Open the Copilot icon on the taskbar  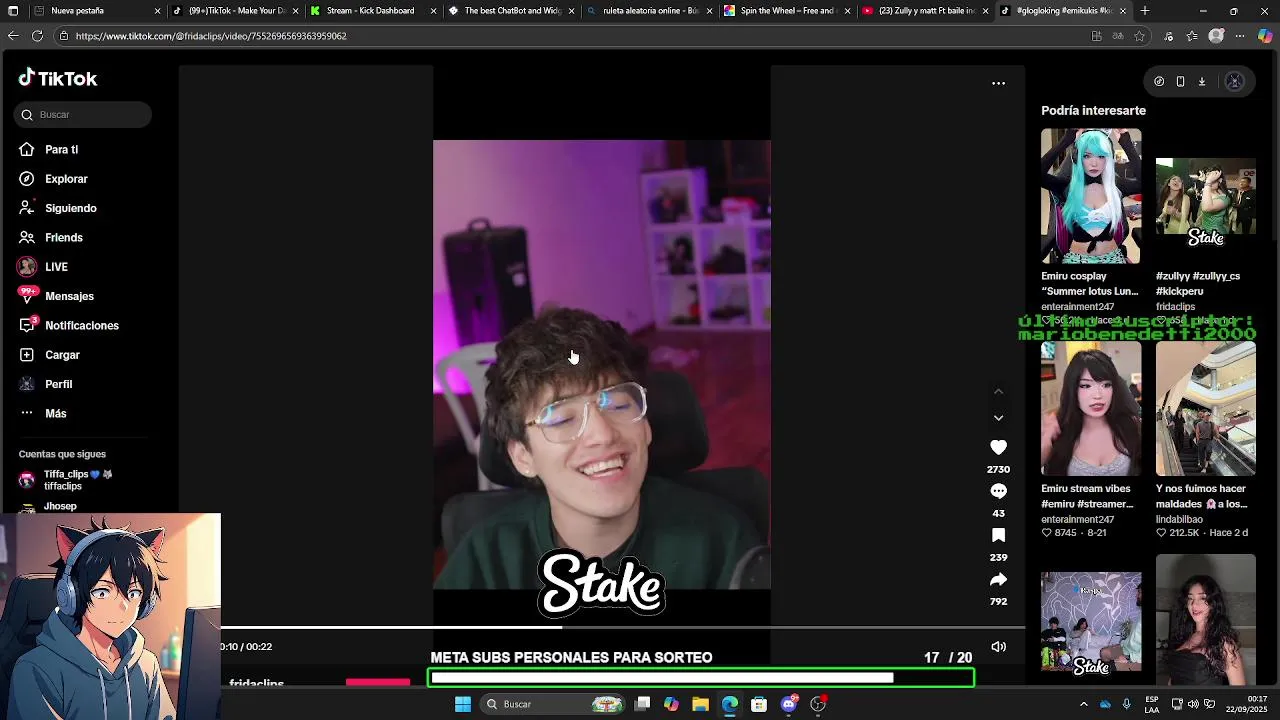(x=671, y=704)
